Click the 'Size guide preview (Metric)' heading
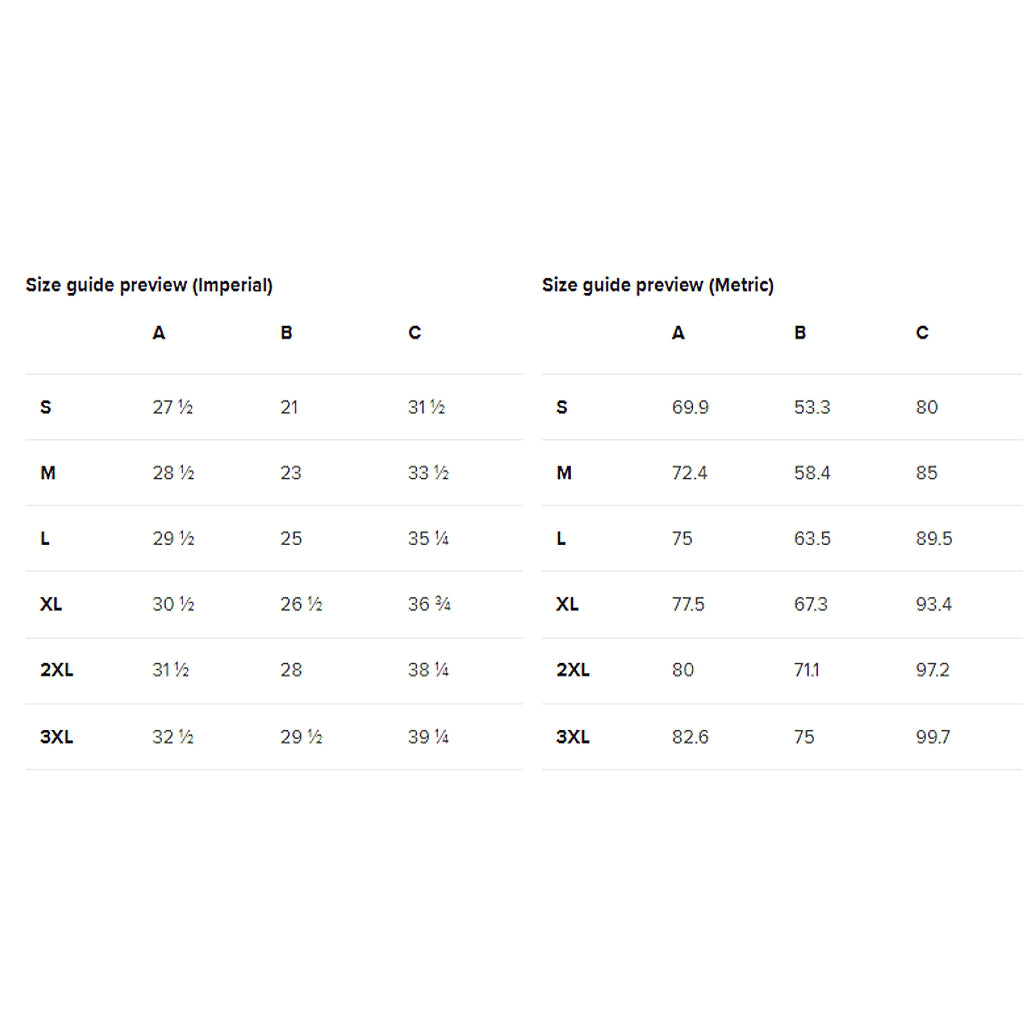The image size is (1024, 1024). (x=658, y=285)
